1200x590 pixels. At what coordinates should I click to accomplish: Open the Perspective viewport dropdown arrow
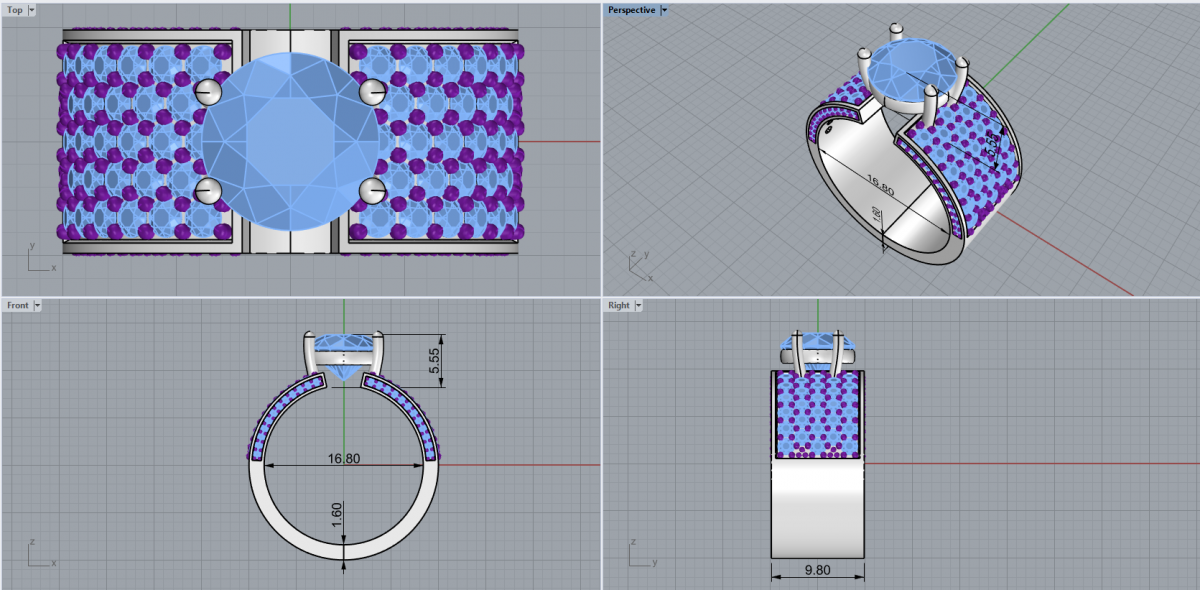(x=664, y=10)
